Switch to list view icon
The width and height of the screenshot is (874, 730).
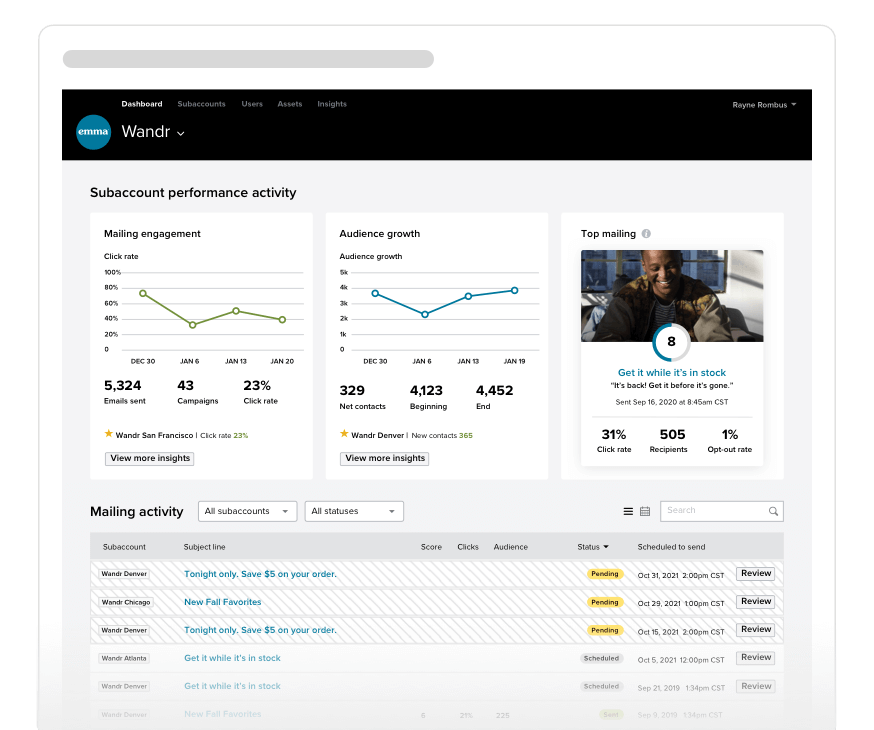[x=628, y=511]
